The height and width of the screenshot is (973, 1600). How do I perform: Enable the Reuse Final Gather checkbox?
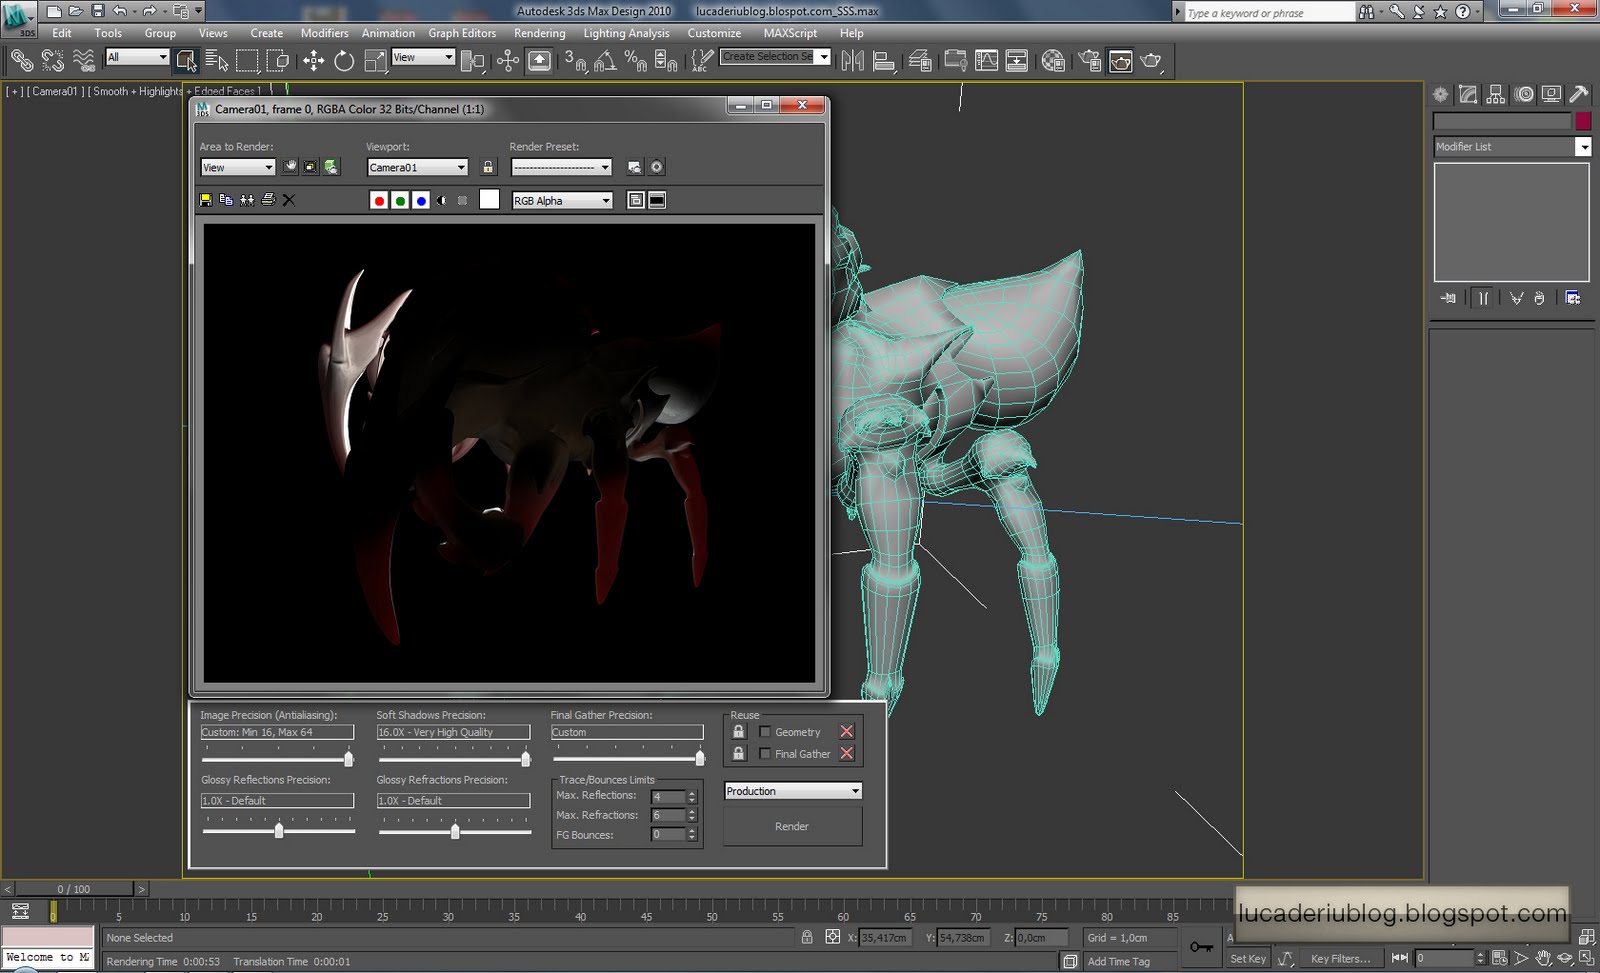[765, 754]
